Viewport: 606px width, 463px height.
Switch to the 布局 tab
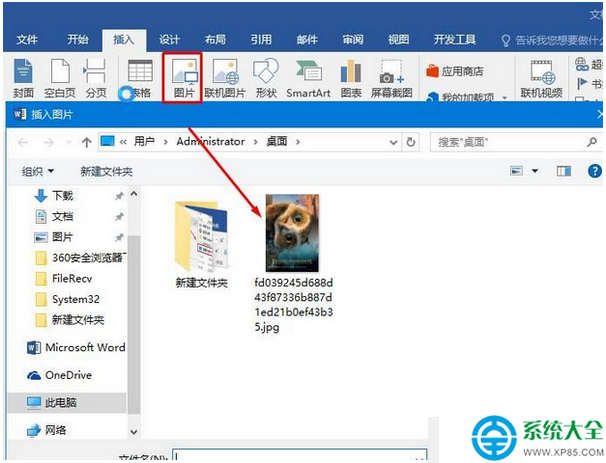(x=215, y=39)
